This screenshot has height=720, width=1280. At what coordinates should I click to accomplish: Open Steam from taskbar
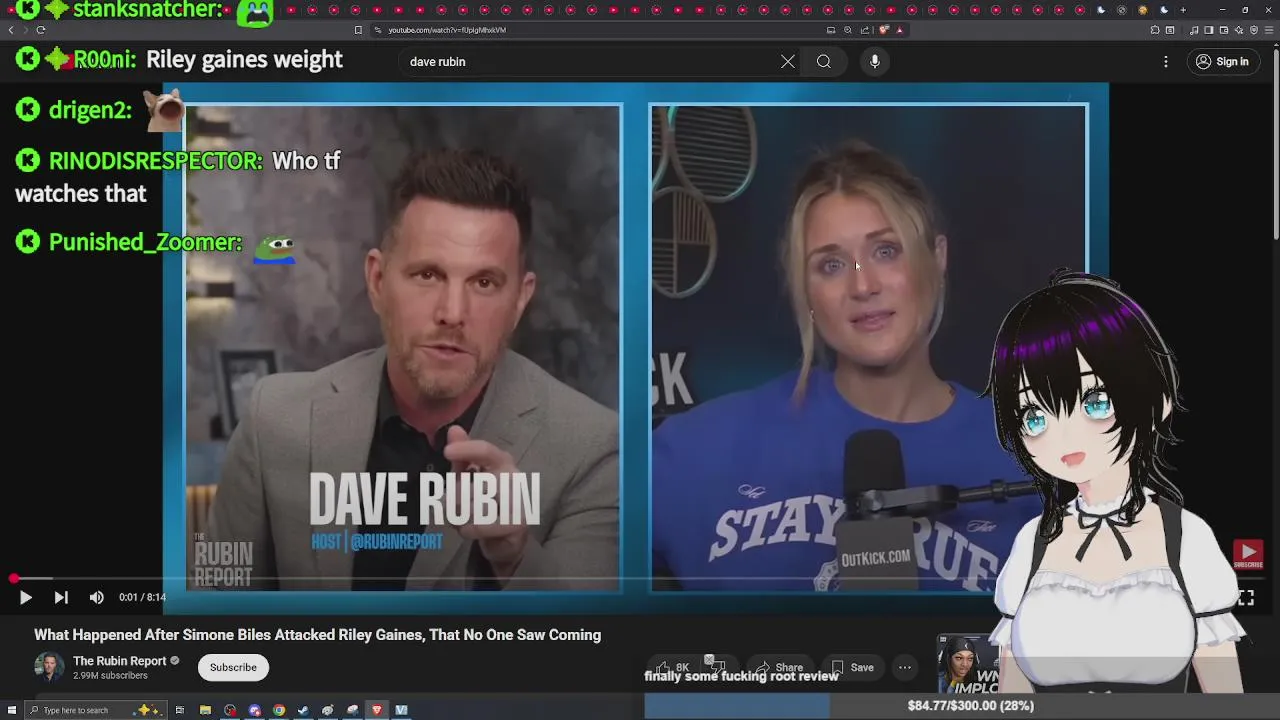(x=303, y=710)
